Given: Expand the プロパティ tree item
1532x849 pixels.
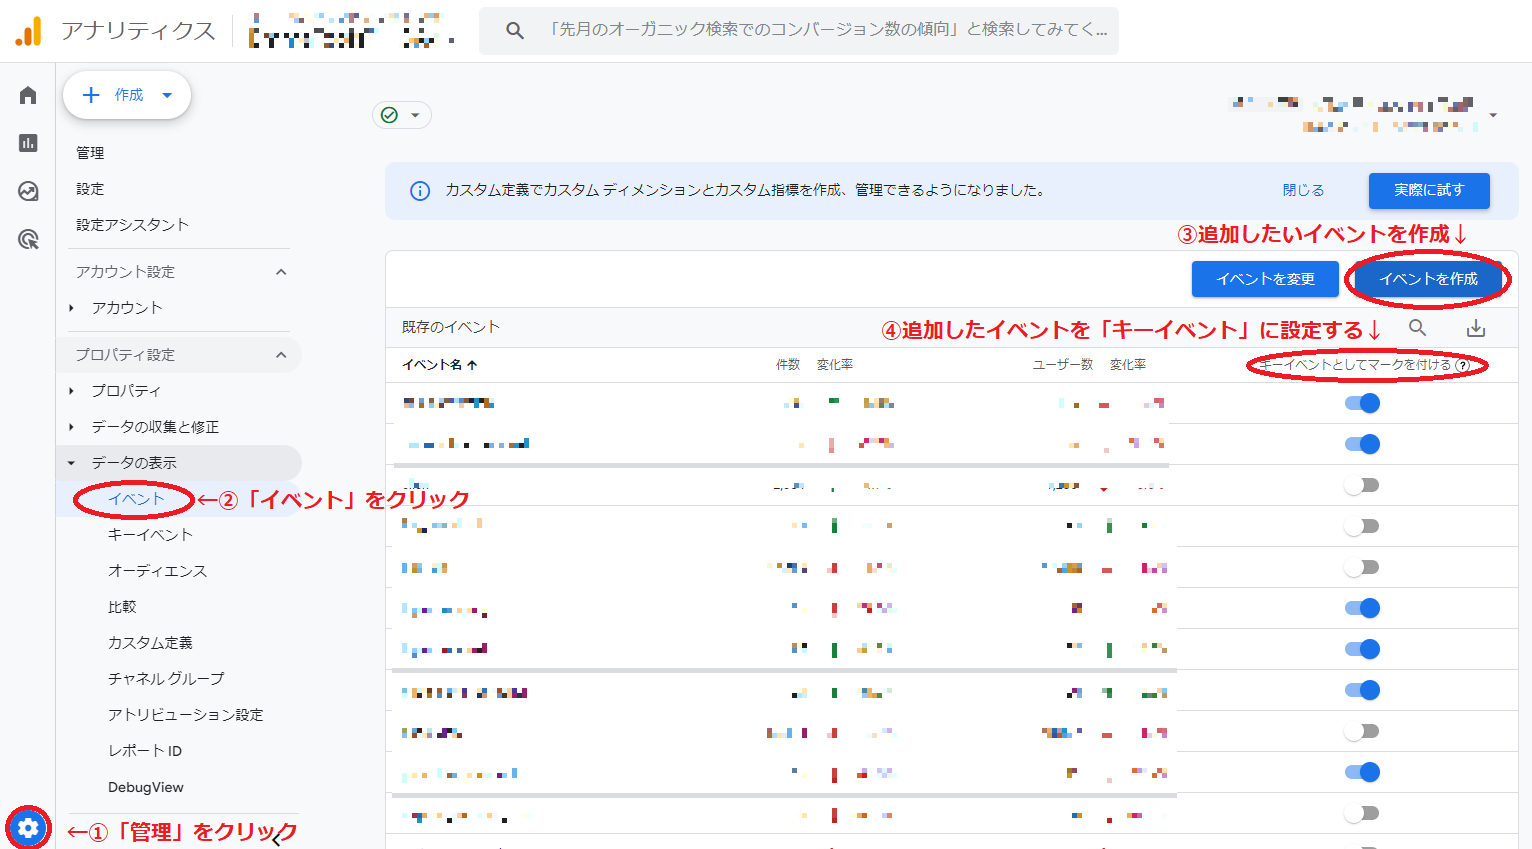Looking at the screenshot, I should coord(72,391).
